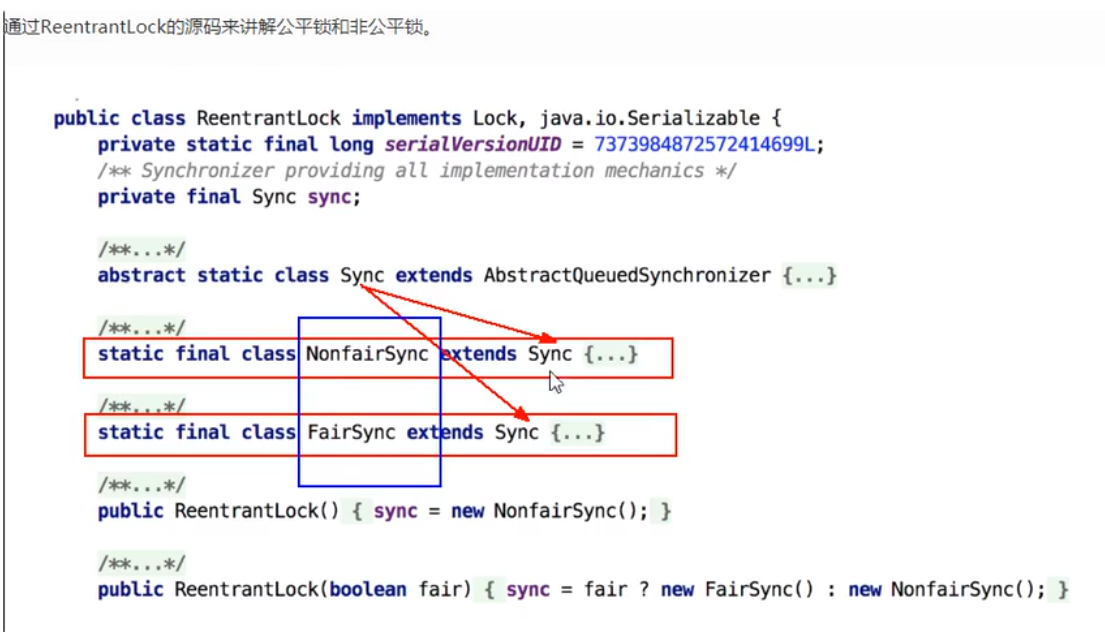Screen dimensions: 1105x632
Task: Expand comment above ReentrantLock(boolean fair) constructor
Action: tap(142, 564)
